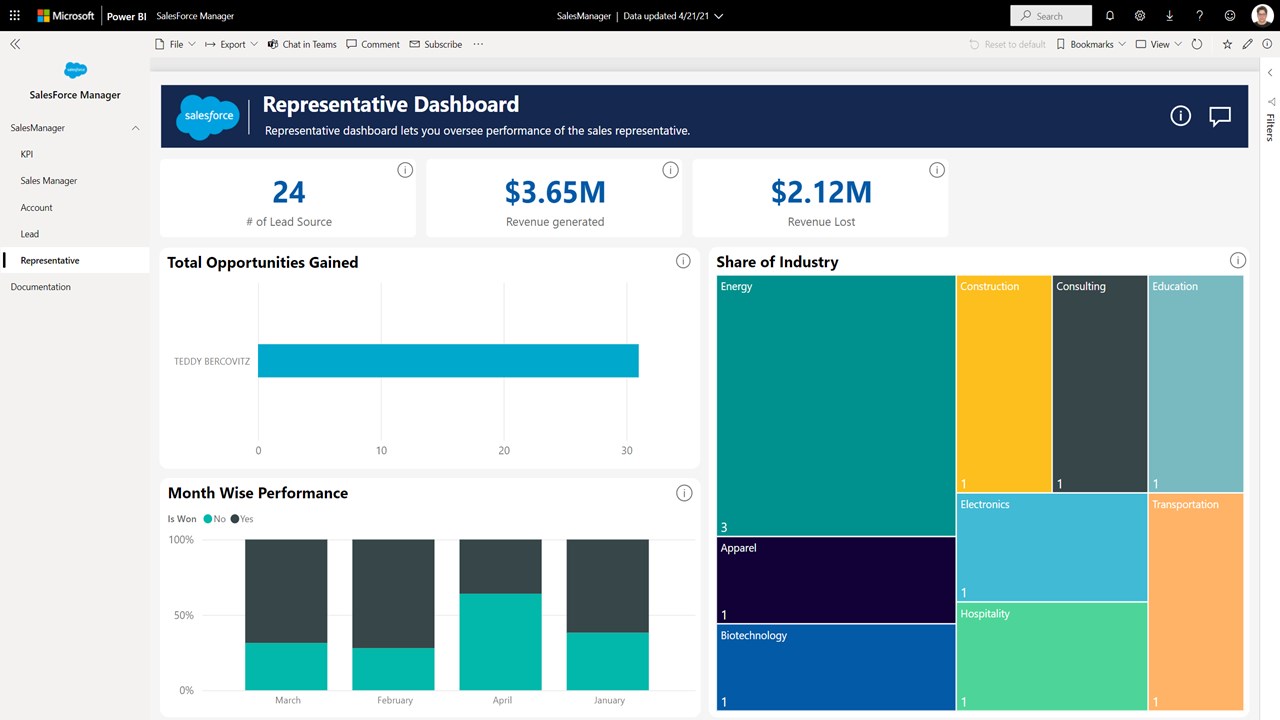The height and width of the screenshot is (720, 1280).
Task: Select the March column in performance chart
Action: click(286, 615)
